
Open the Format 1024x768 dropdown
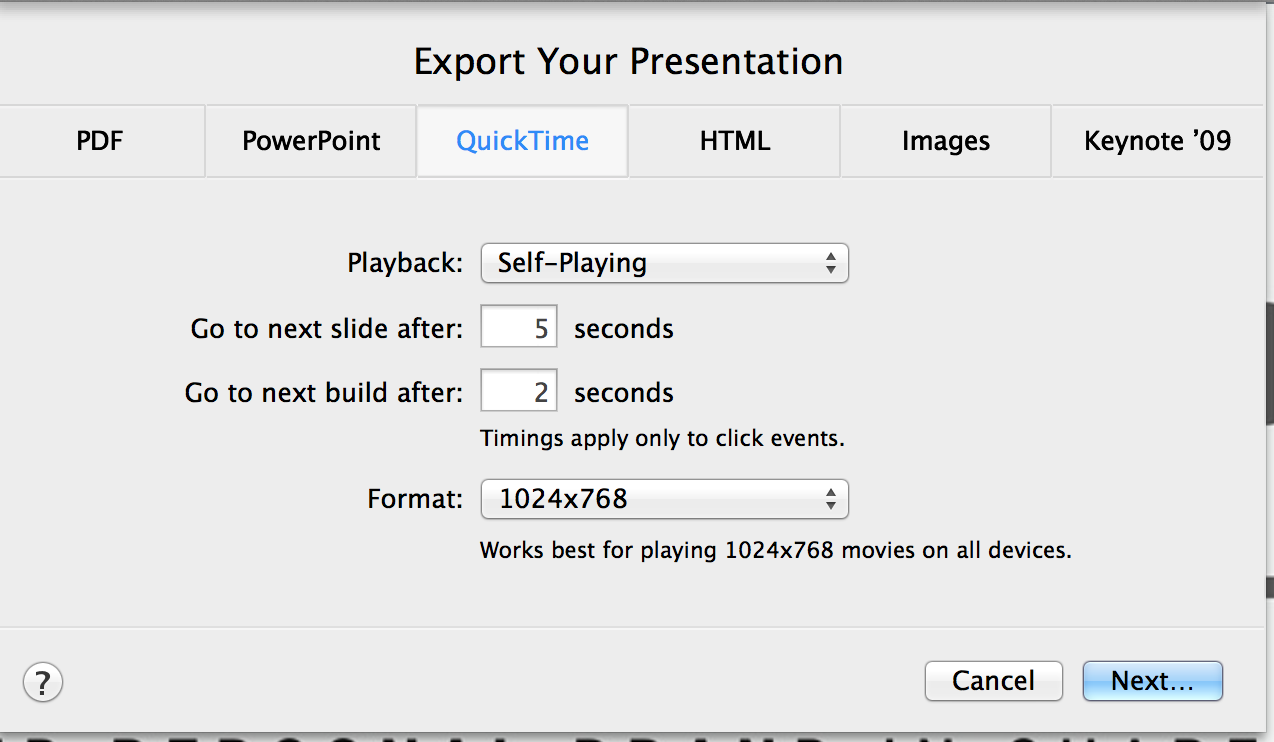(x=664, y=499)
